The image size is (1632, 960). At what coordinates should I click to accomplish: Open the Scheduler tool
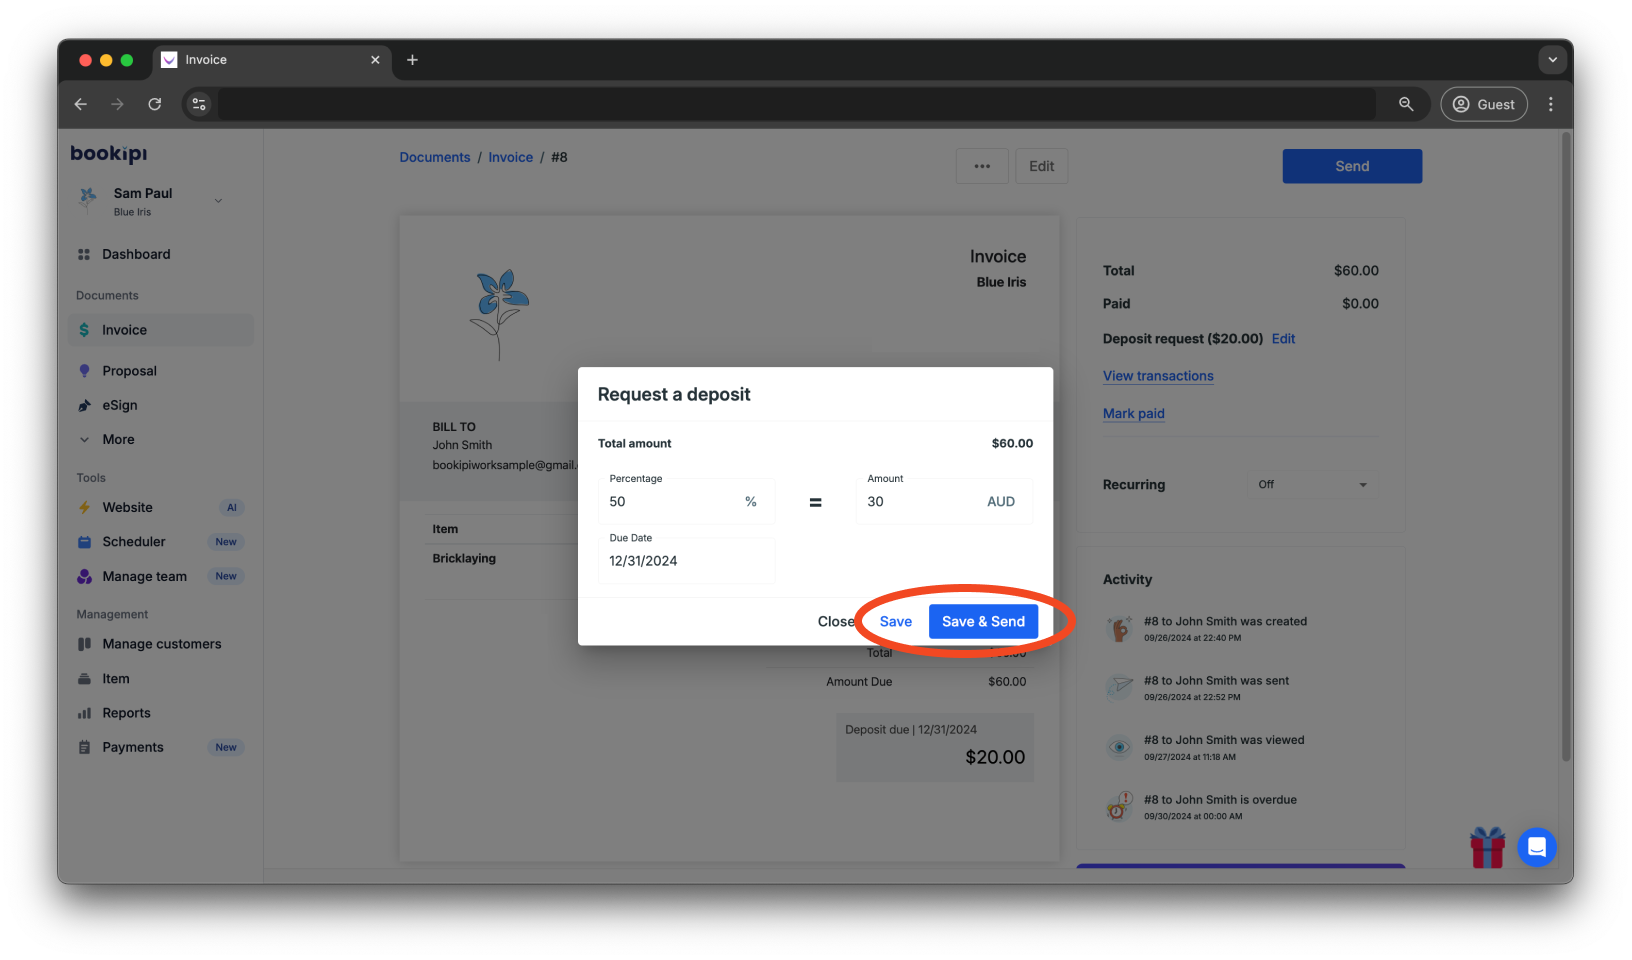pyautogui.click(x=133, y=541)
